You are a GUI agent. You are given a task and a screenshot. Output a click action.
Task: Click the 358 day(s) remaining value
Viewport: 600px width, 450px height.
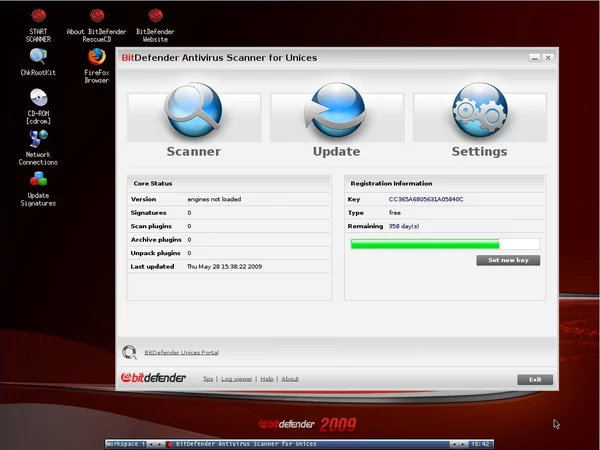click(x=404, y=226)
